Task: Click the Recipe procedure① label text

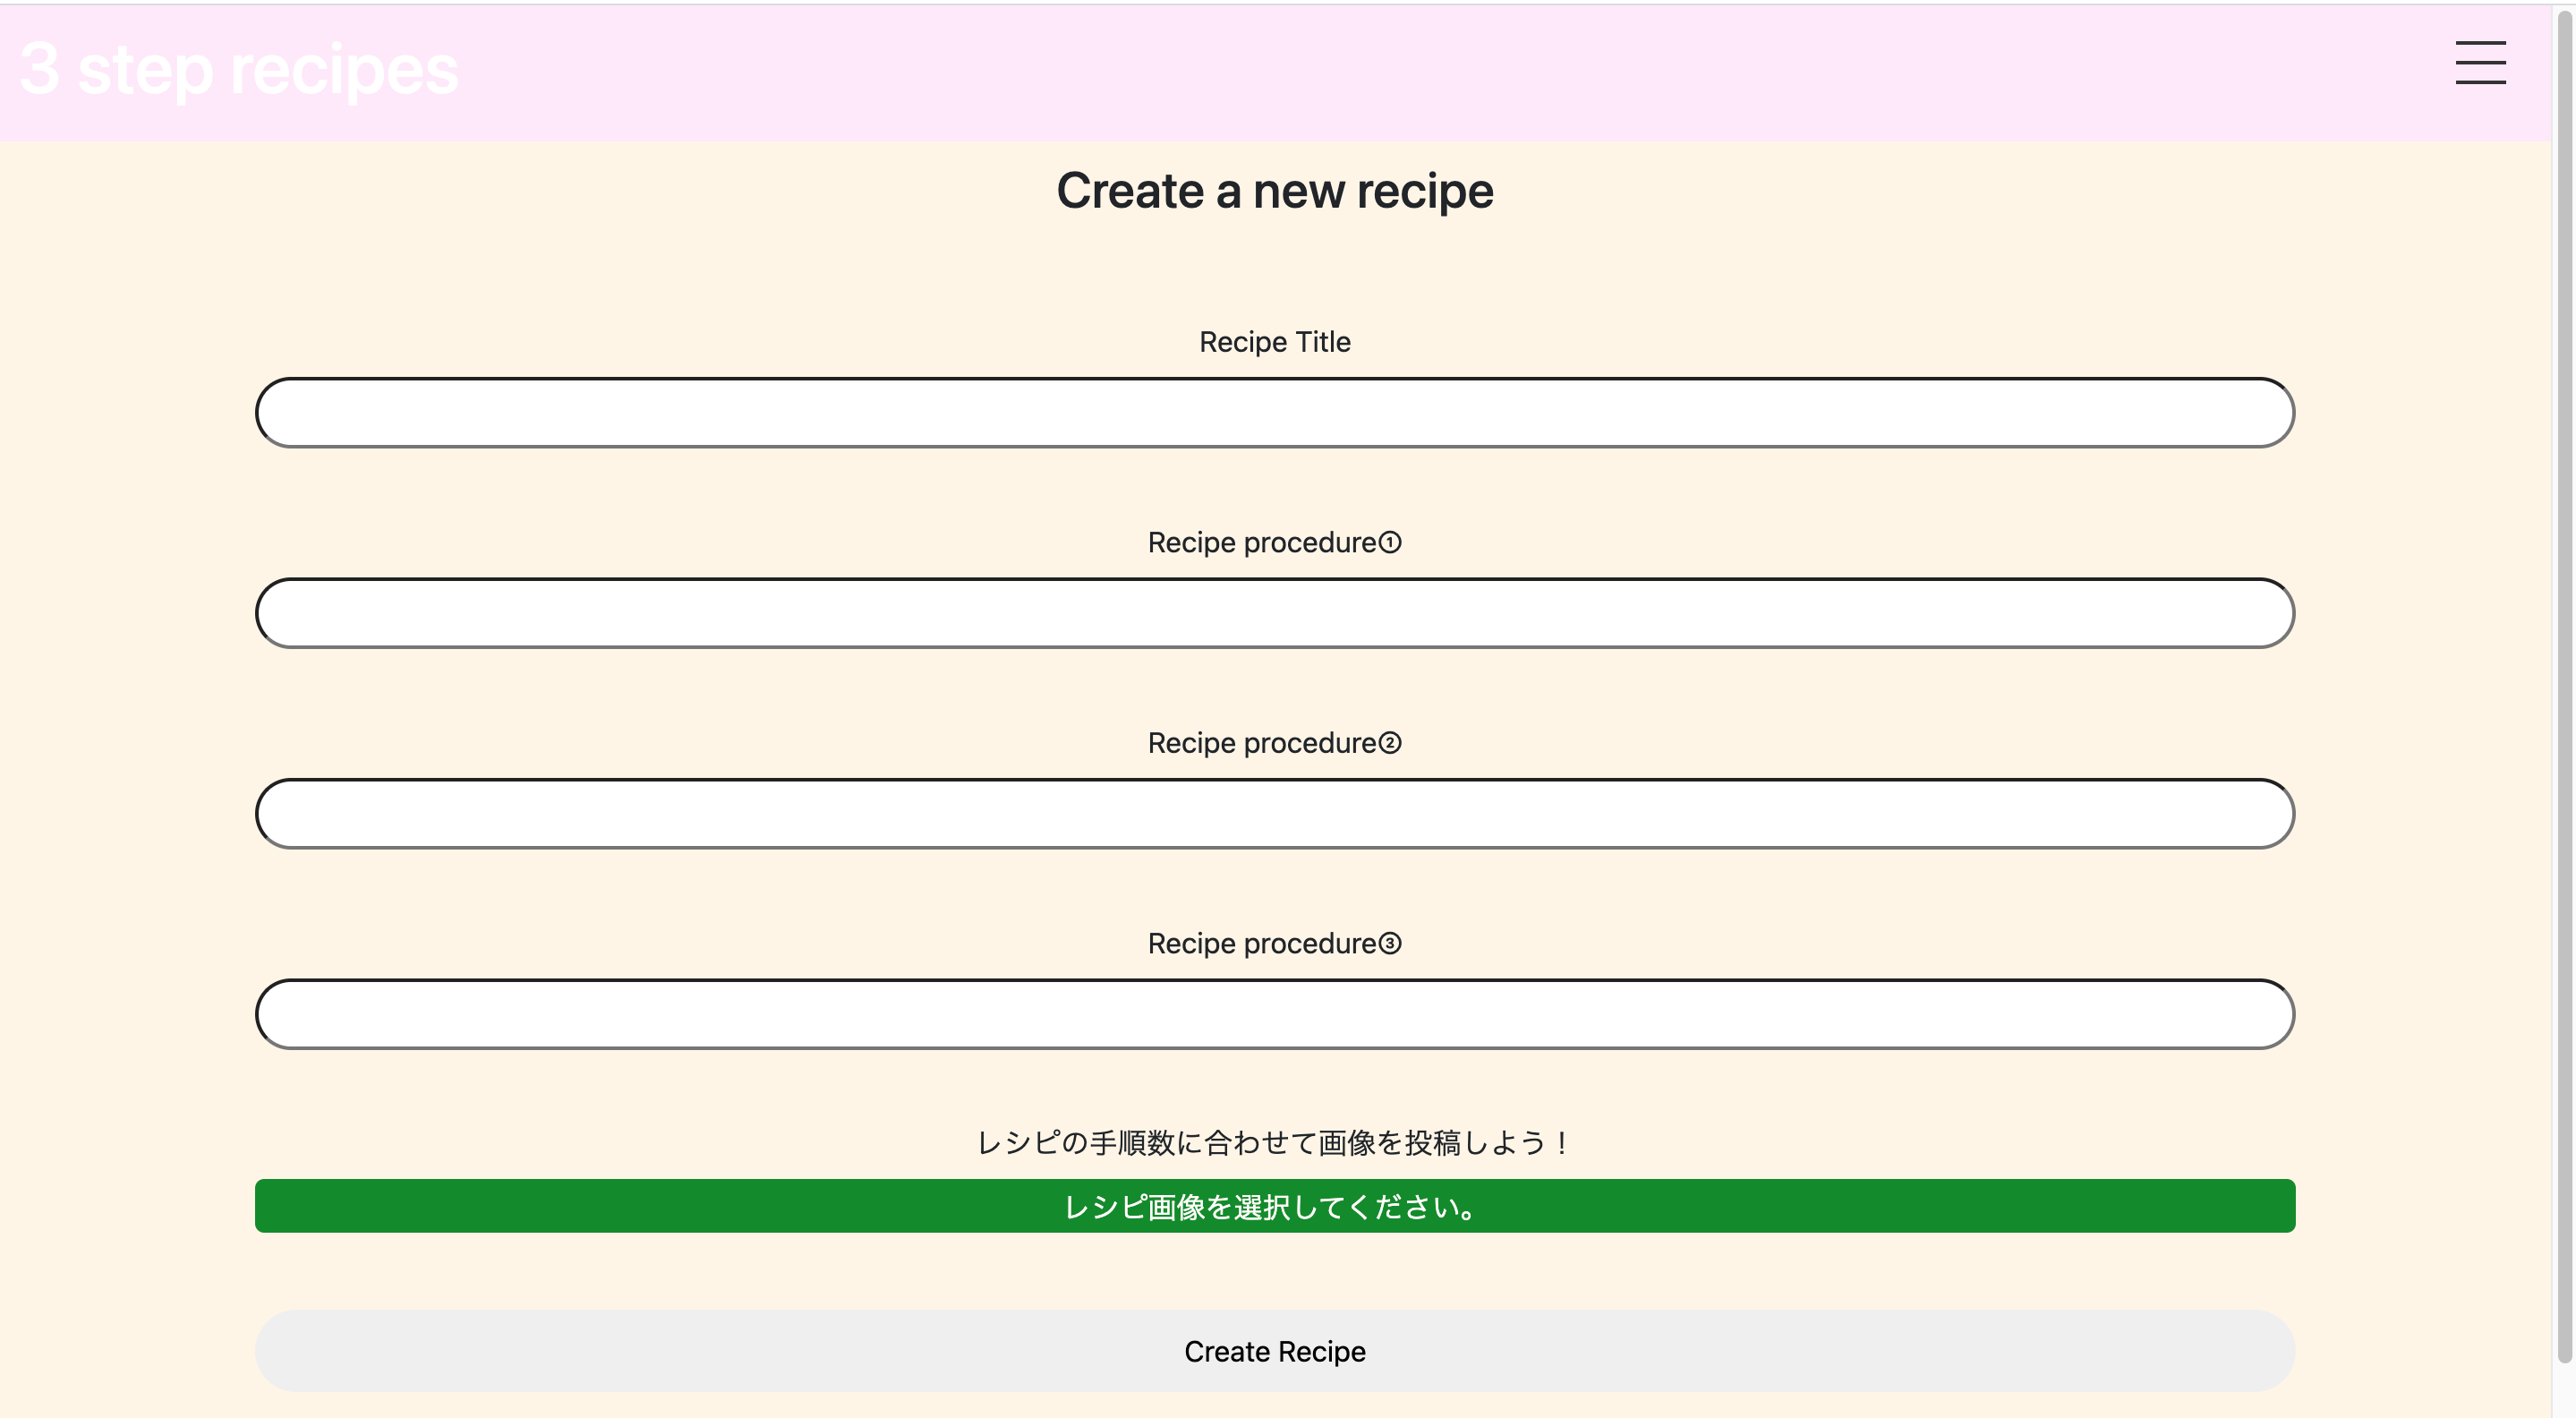Action: pos(1275,542)
